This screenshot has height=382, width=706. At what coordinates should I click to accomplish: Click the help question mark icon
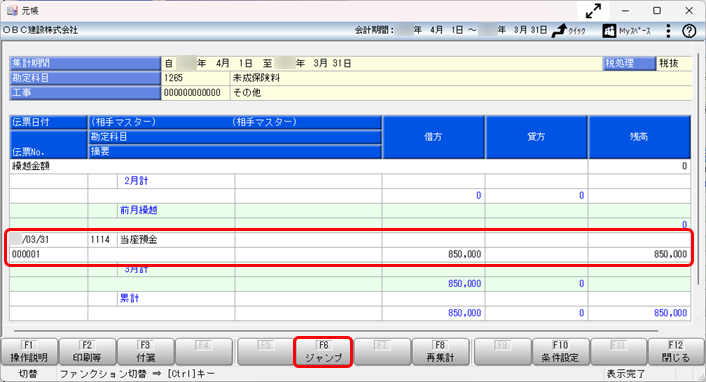[689, 31]
